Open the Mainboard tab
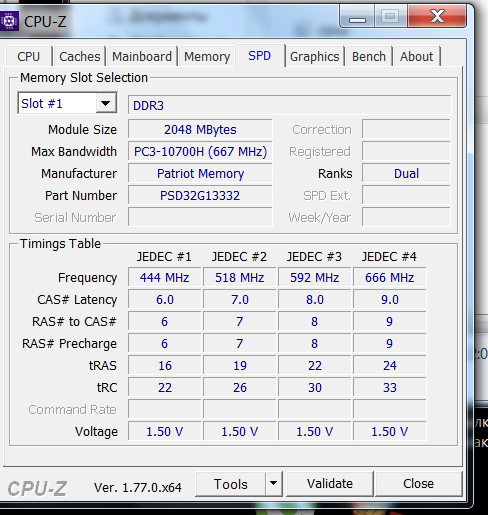Viewport: 488px width, 515px height. coord(142,57)
